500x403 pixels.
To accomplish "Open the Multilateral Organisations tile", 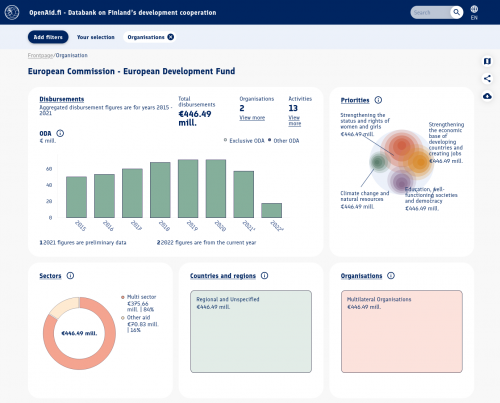I will click(x=402, y=331).
